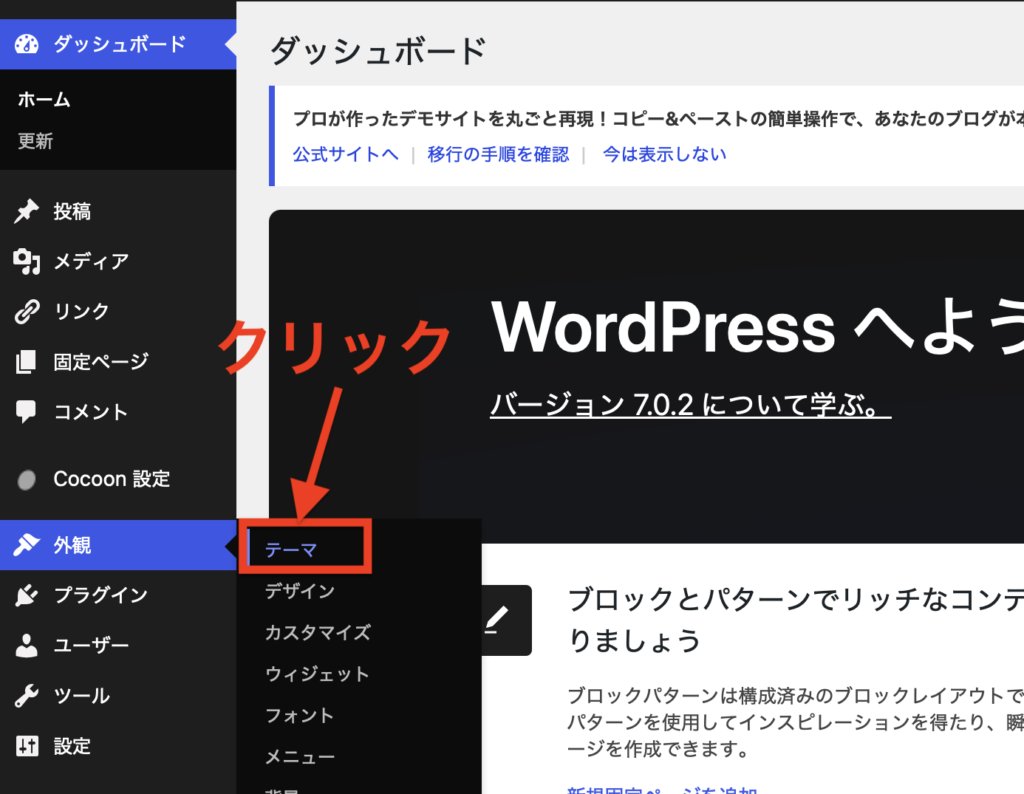Click the chain link icon beside リンク
1024x794 pixels.
(26, 311)
